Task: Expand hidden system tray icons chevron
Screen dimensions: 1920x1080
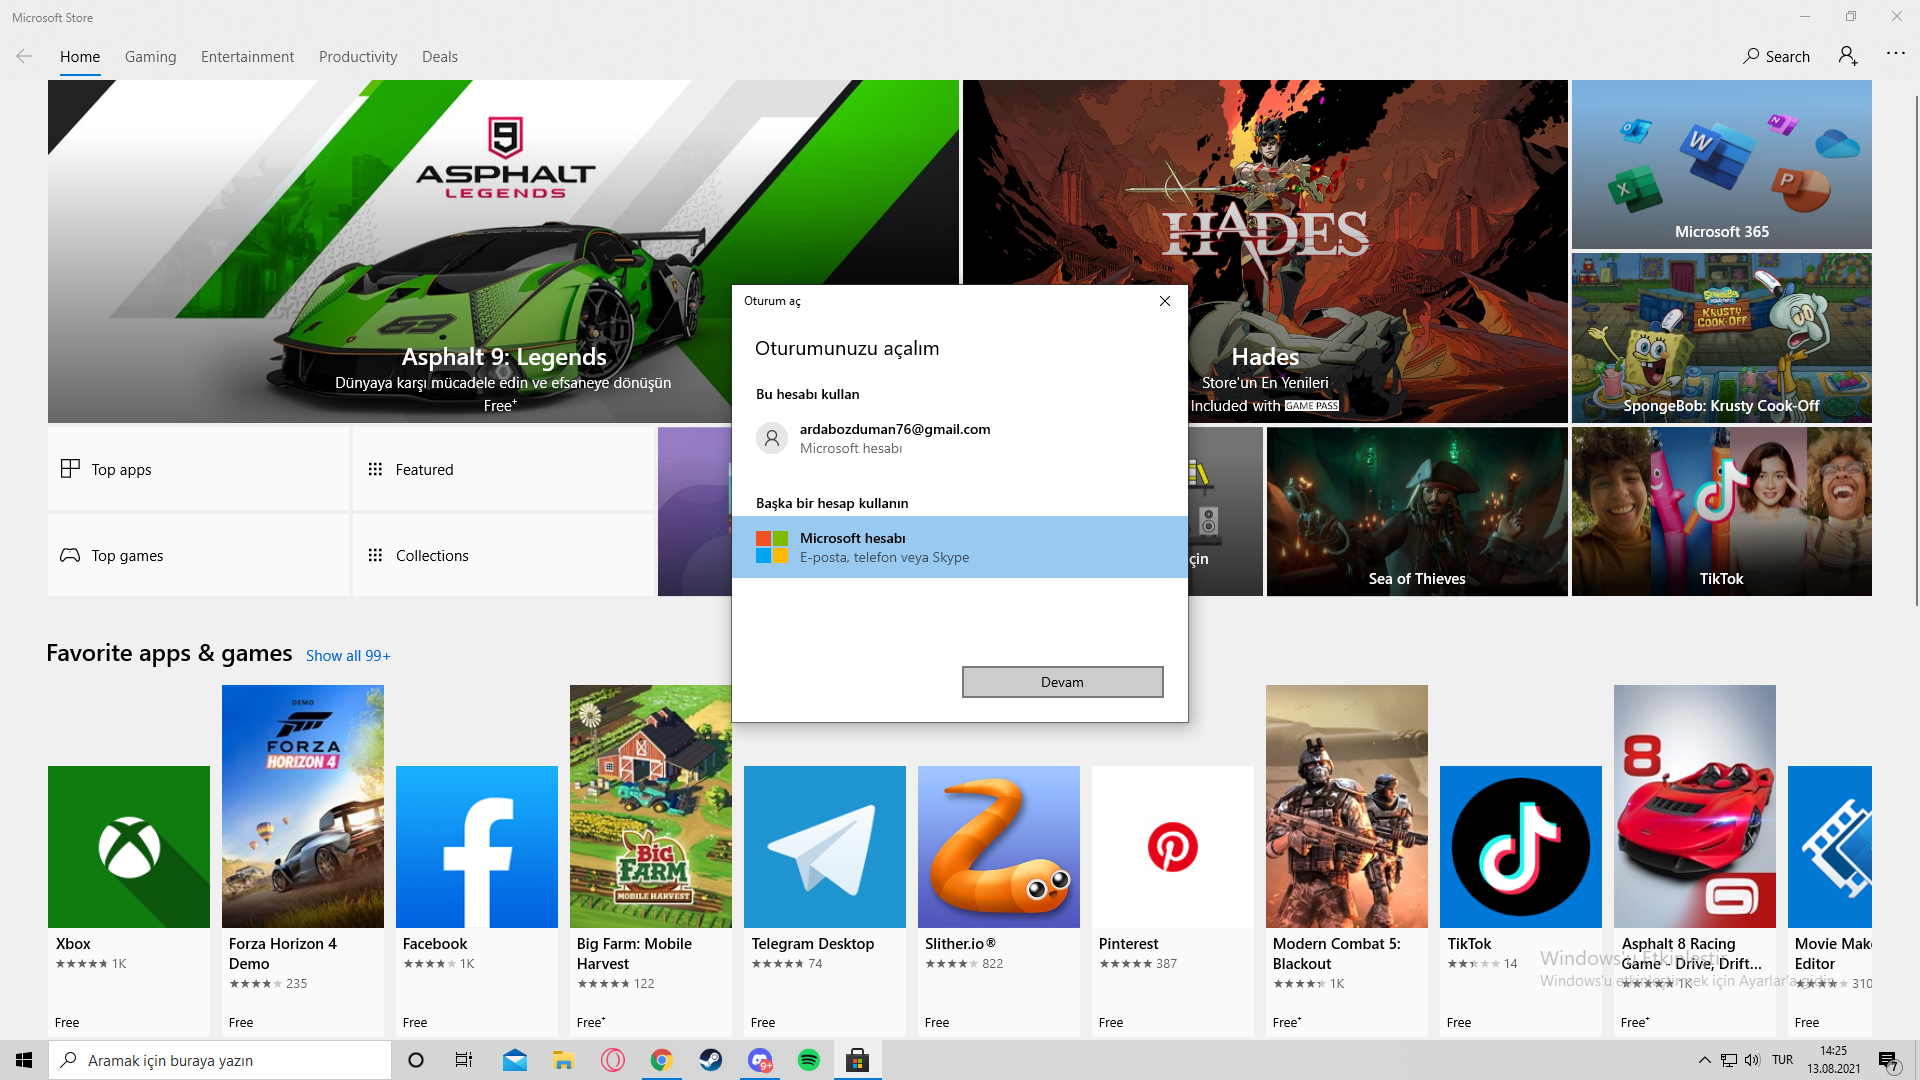Action: [1704, 1060]
